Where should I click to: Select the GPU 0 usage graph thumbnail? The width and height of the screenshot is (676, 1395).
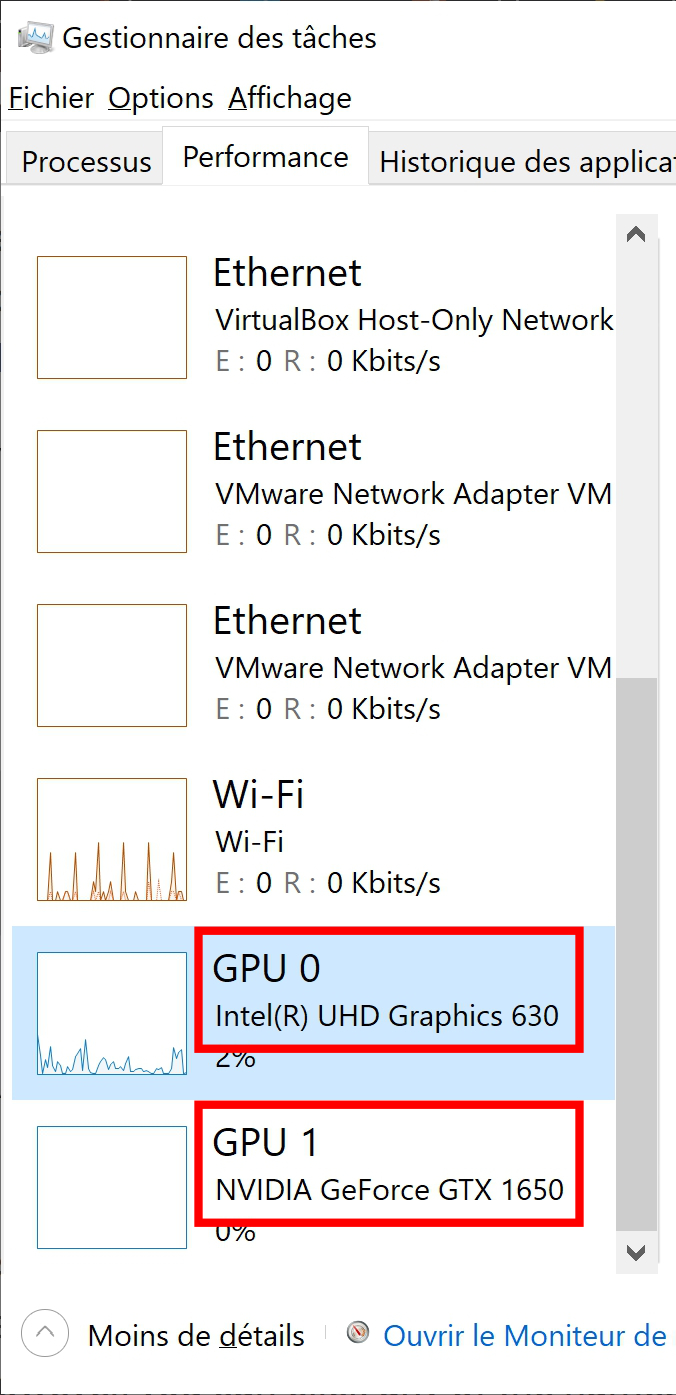tap(112, 1013)
